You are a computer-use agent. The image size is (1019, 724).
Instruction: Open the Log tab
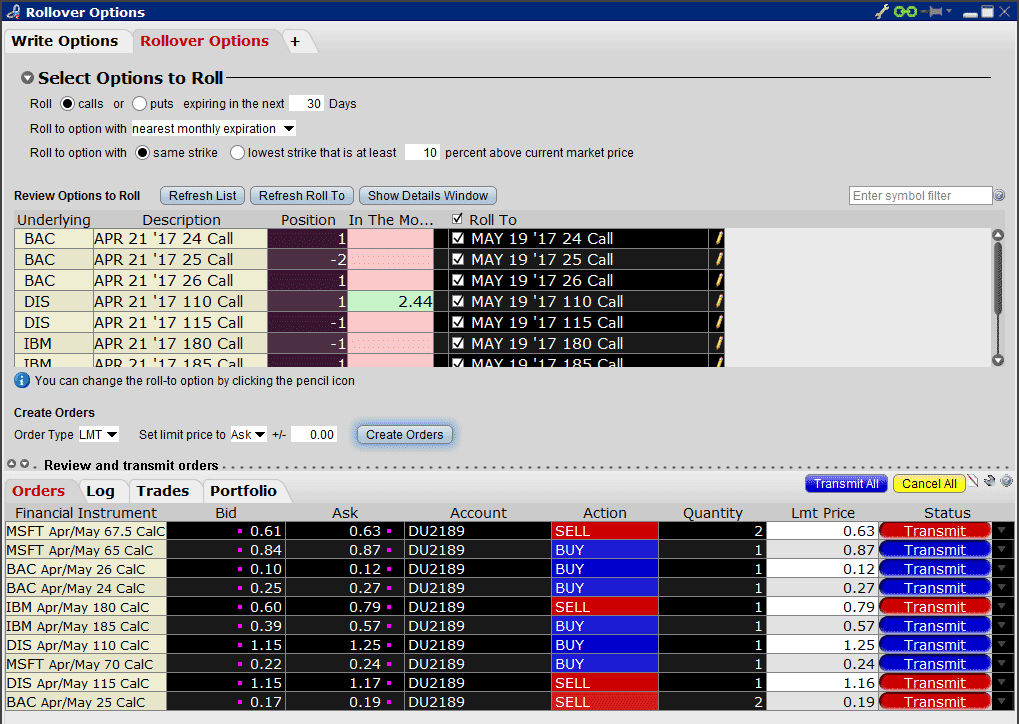point(100,491)
